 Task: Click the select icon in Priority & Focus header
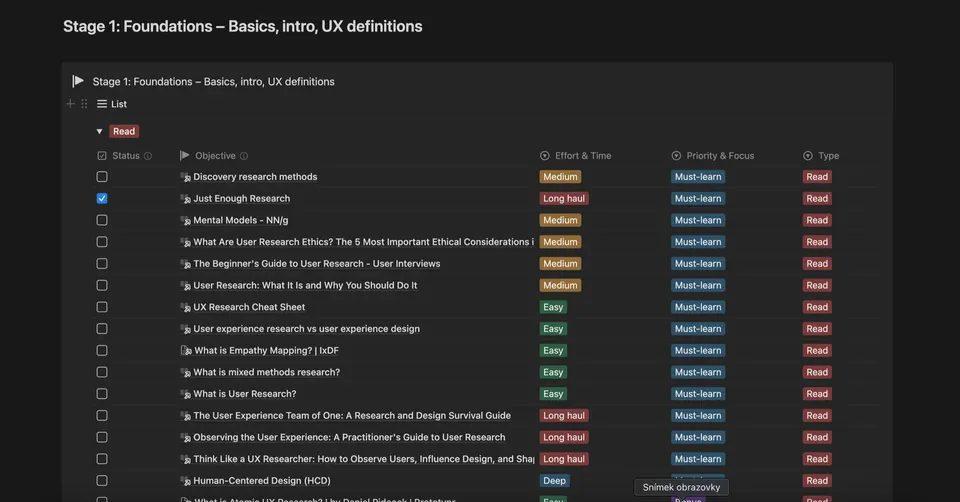676,156
